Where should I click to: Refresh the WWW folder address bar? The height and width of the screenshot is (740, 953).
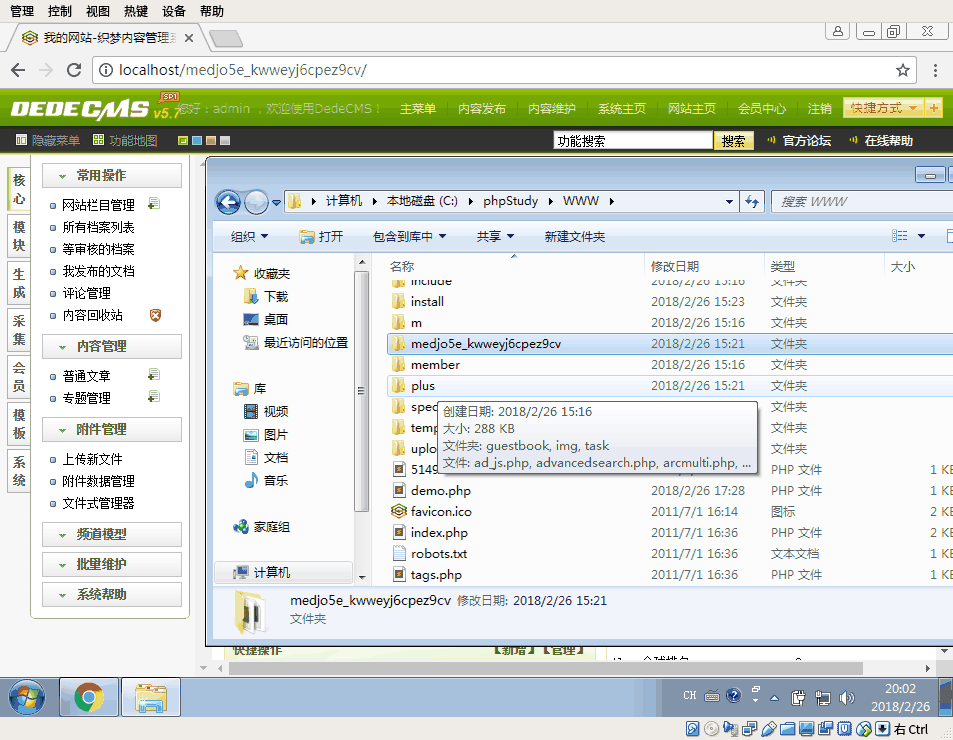coord(752,202)
